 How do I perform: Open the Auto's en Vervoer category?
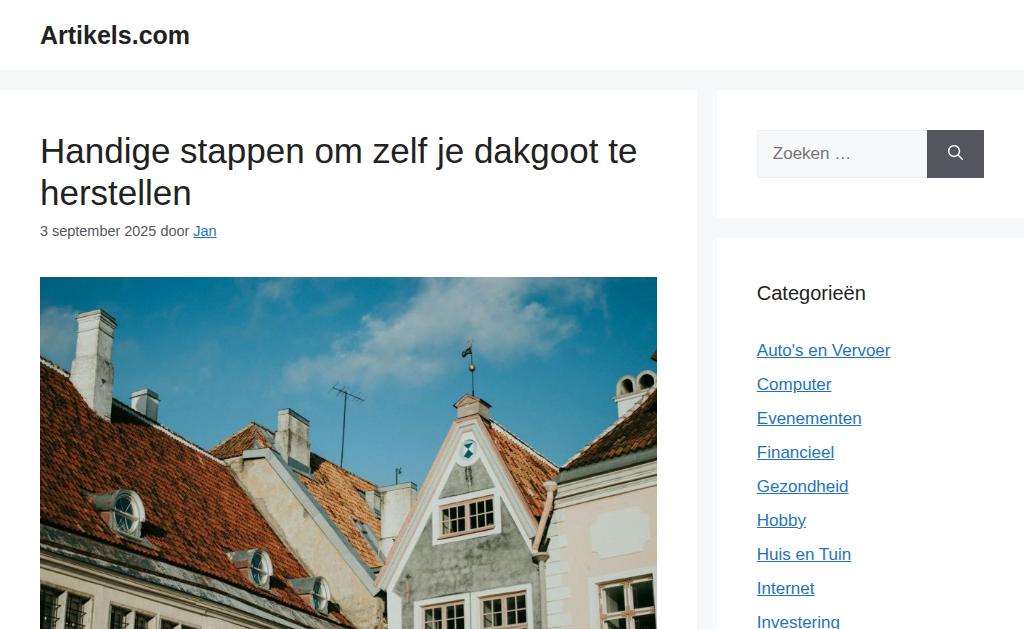(x=823, y=350)
